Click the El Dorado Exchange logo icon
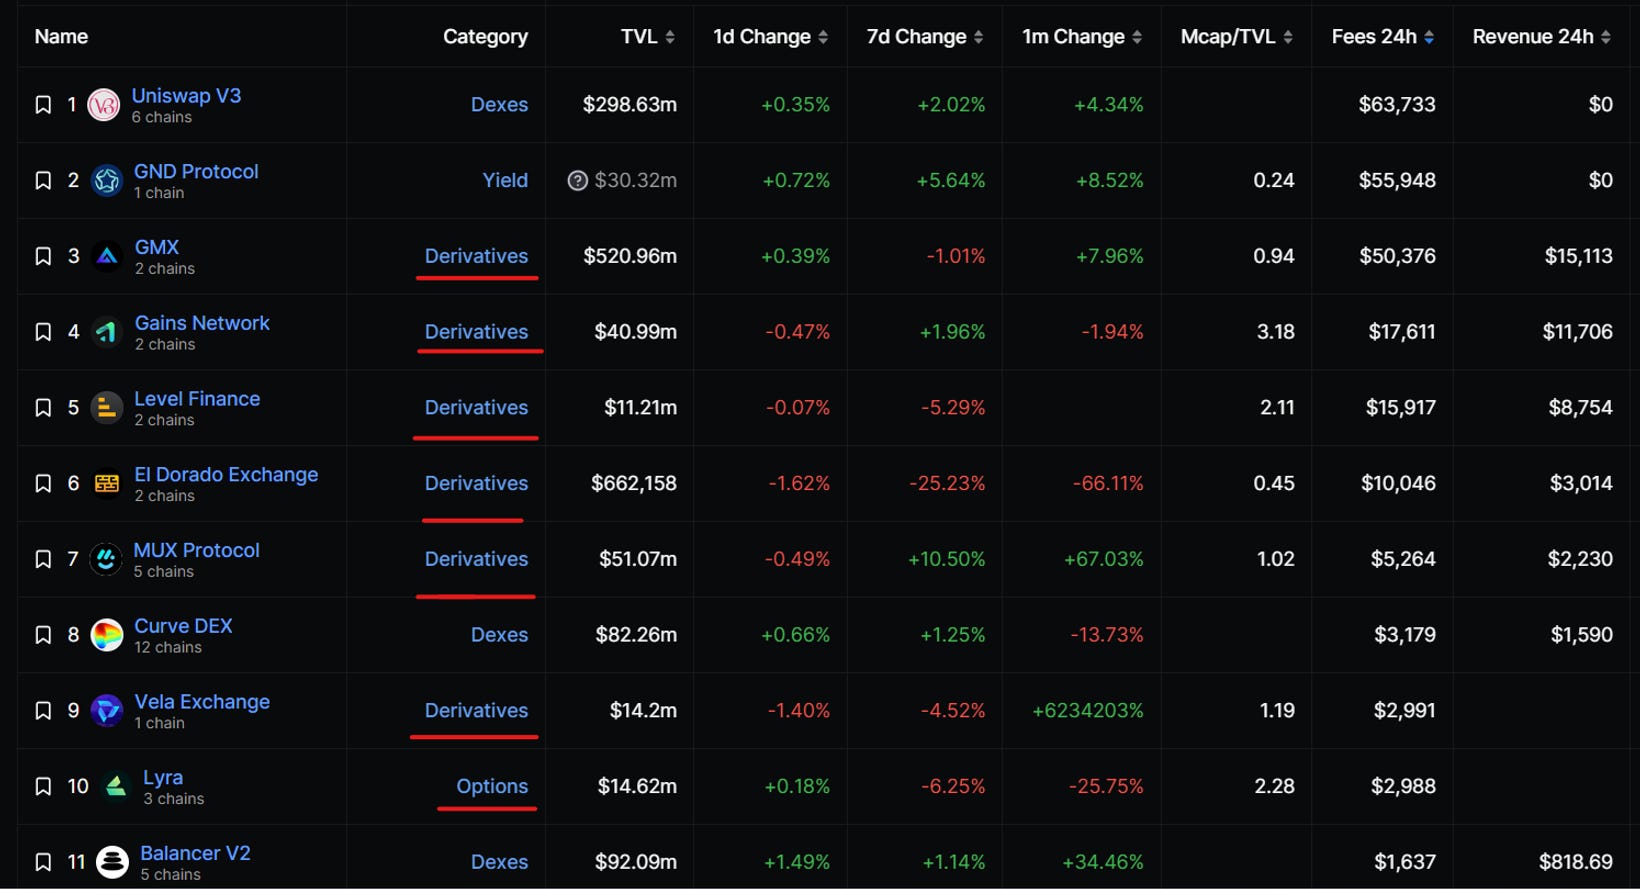The width and height of the screenshot is (1640, 889). (107, 484)
